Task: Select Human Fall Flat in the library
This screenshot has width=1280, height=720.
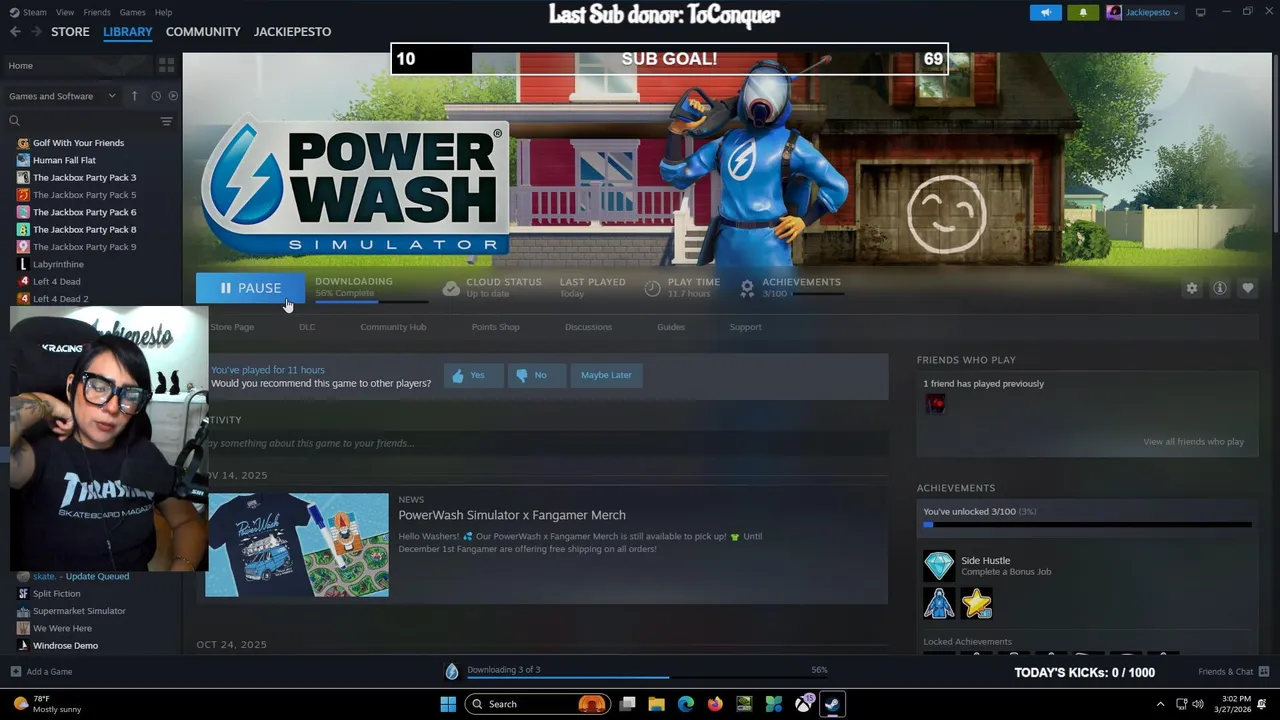Action: [x=64, y=160]
